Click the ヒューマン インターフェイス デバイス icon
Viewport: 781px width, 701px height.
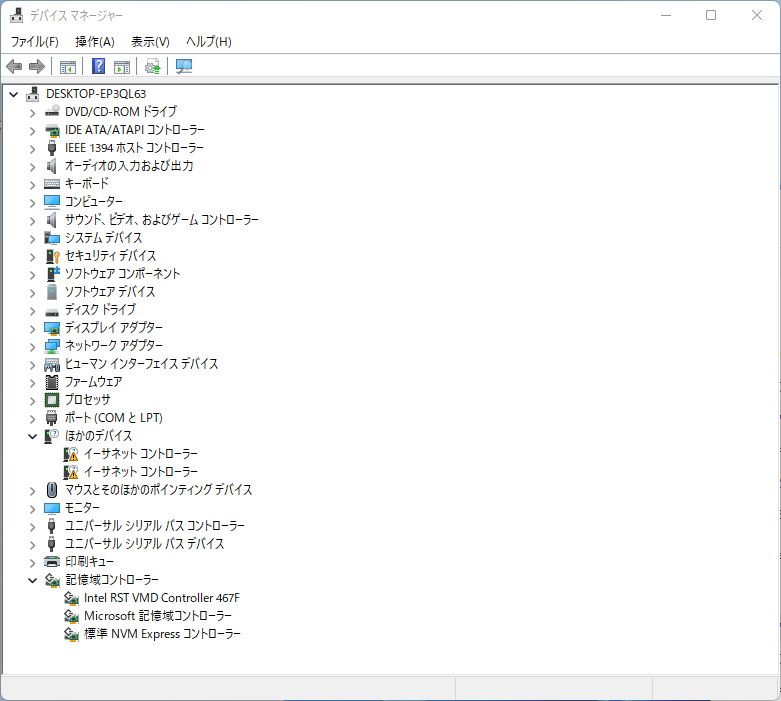(52, 364)
